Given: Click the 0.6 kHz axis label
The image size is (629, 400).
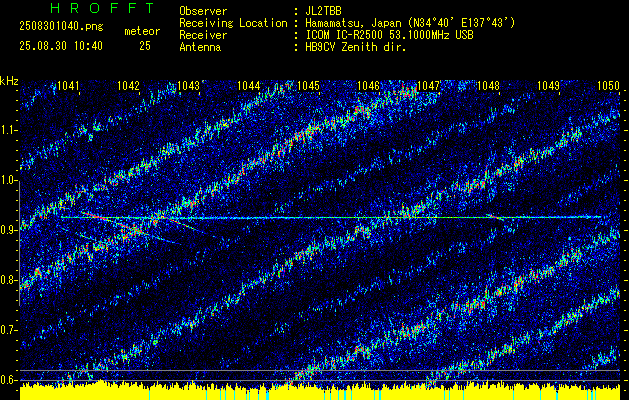Looking at the screenshot, I should point(9,380).
